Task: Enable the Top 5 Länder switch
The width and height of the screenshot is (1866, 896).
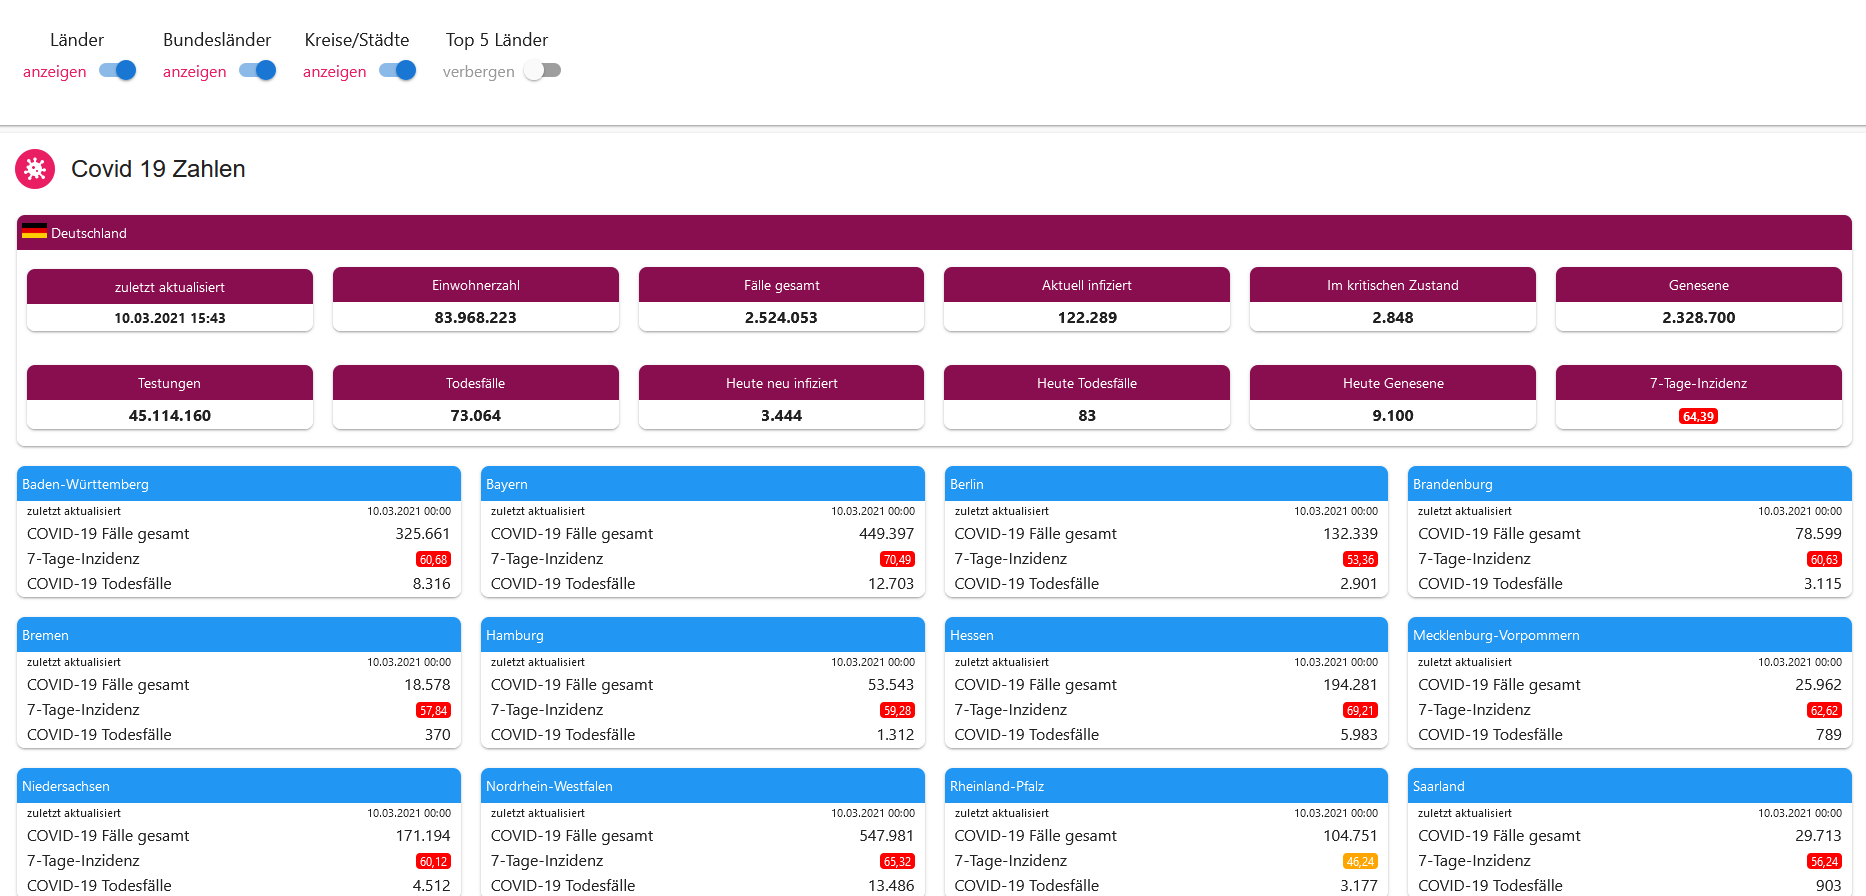Action: [x=543, y=70]
